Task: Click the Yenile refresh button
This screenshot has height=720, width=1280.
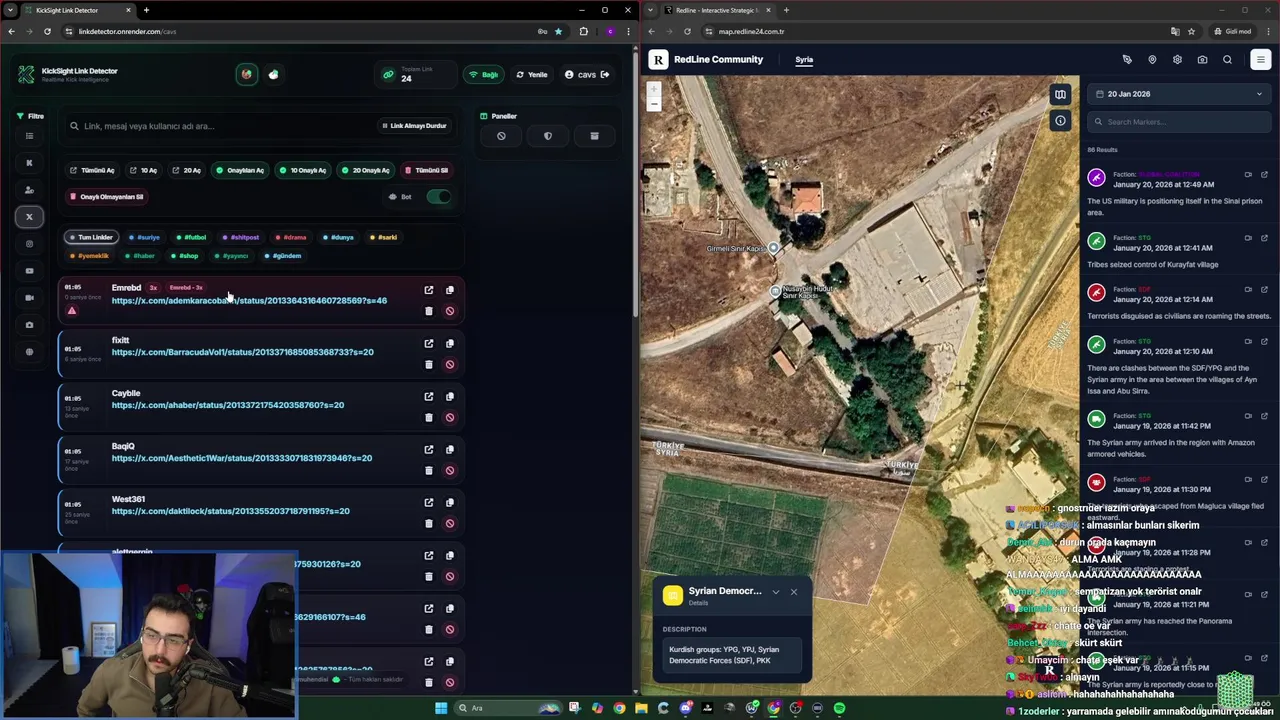Action: click(x=532, y=75)
